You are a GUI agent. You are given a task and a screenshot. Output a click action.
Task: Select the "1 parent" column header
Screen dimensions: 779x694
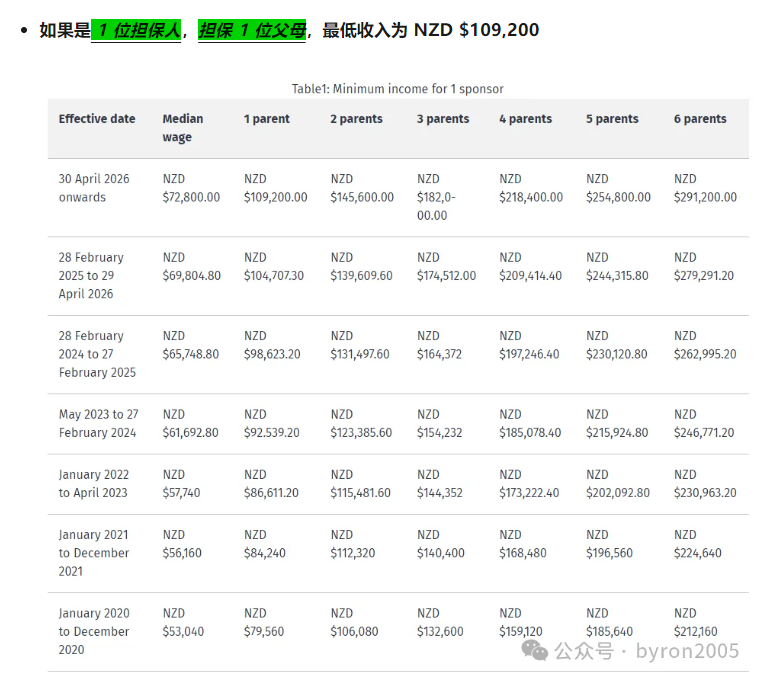point(267,119)
